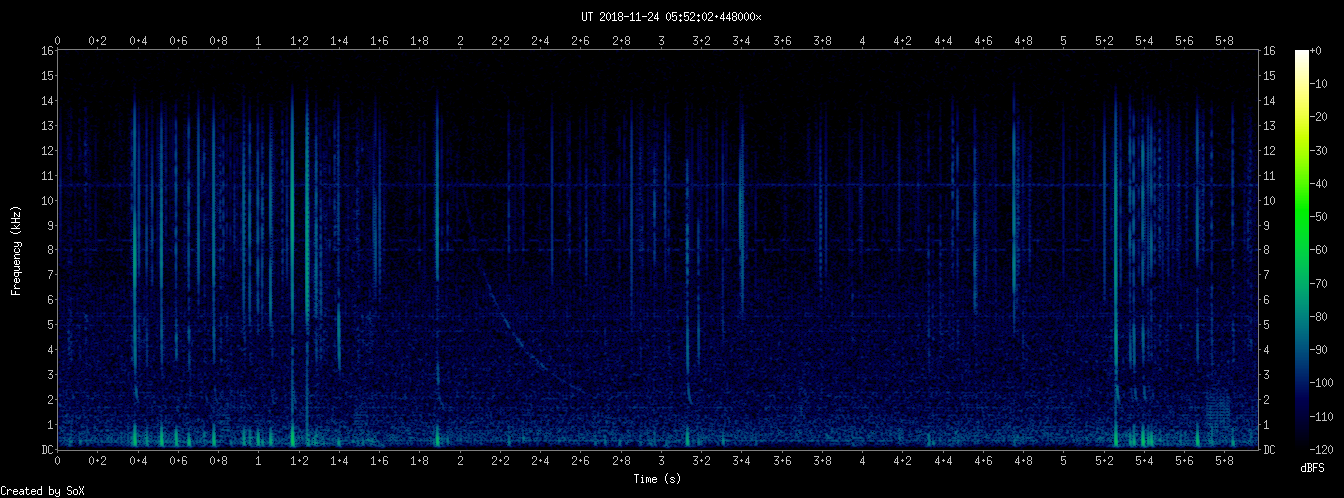The height and width of the screenshot is (498, 1344).
Task: Click the "2.4" tick on the bottom time axis
Action: pyautogui.click(x=540, y=462)
